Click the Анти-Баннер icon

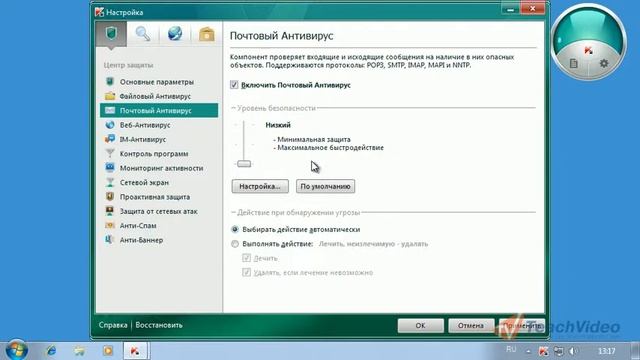[109, 240]
